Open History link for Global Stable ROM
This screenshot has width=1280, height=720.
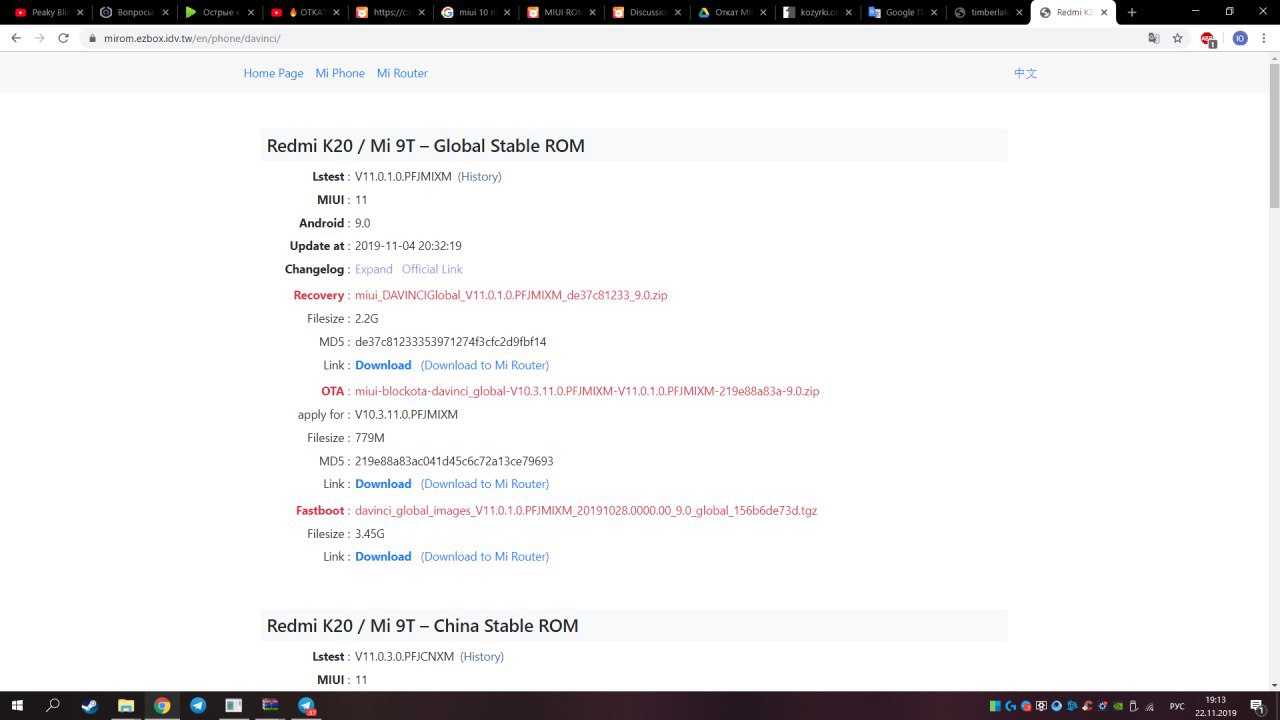[480, 176]
